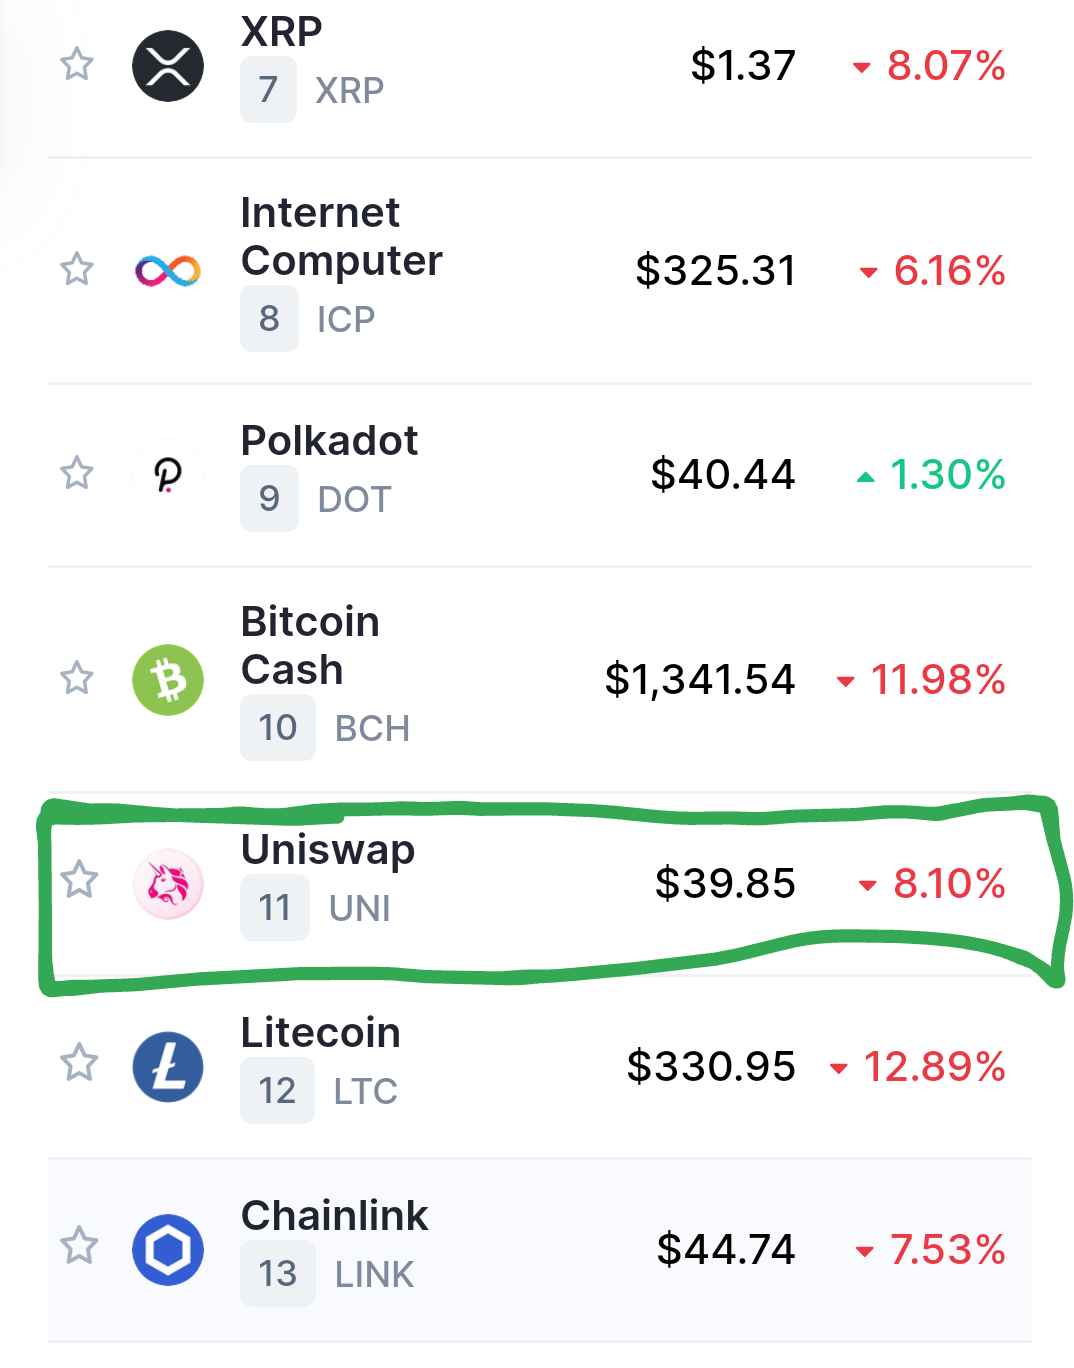
Task: Open the Internet Computer name link
Action: tap(341, 237)
